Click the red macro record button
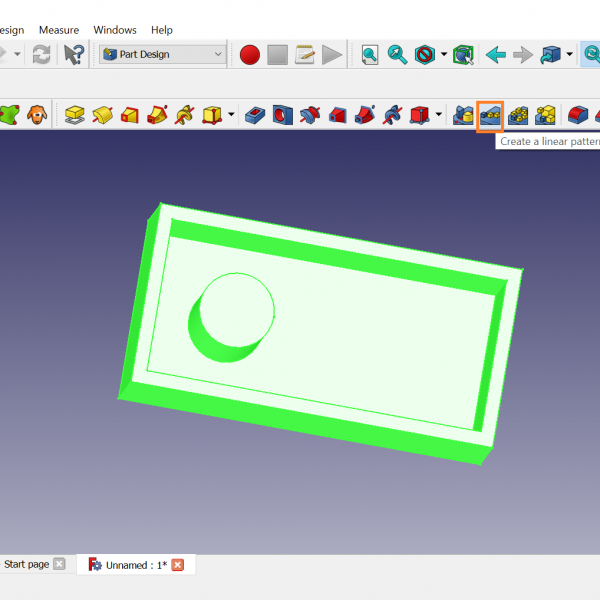The width and height of the screenshot is (600, 600). [250, 55]
